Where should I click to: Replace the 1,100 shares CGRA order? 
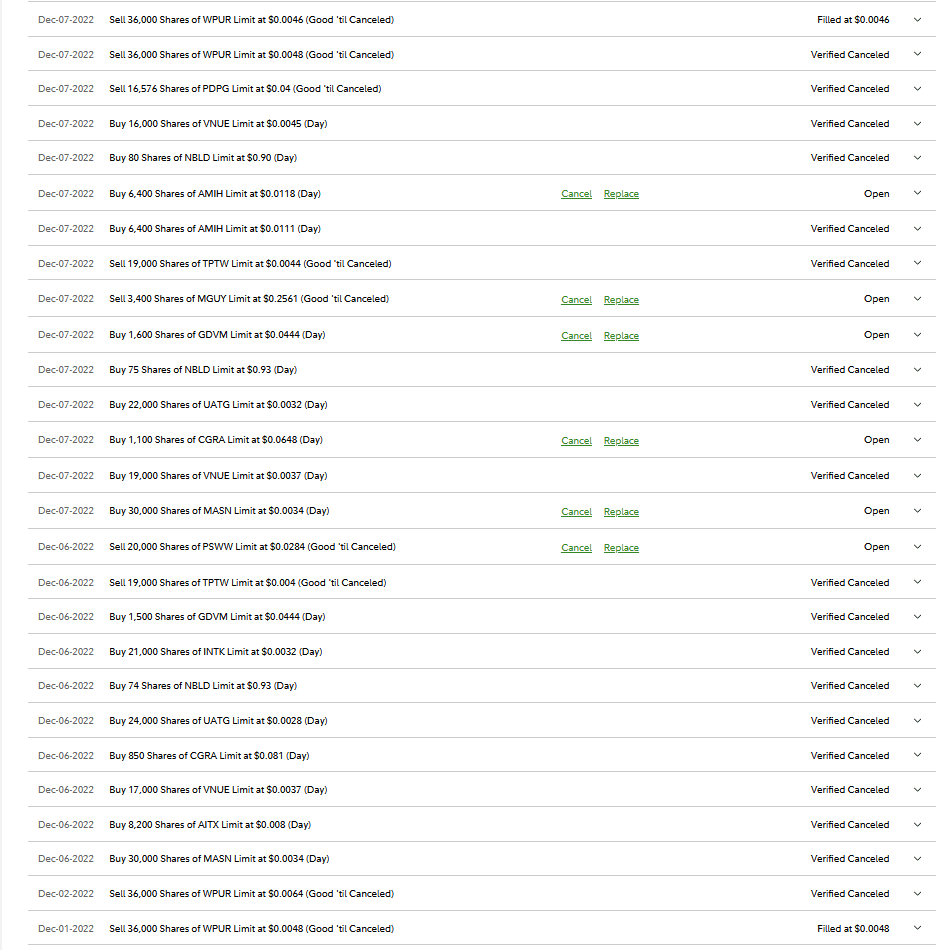[x=621, y=441]
